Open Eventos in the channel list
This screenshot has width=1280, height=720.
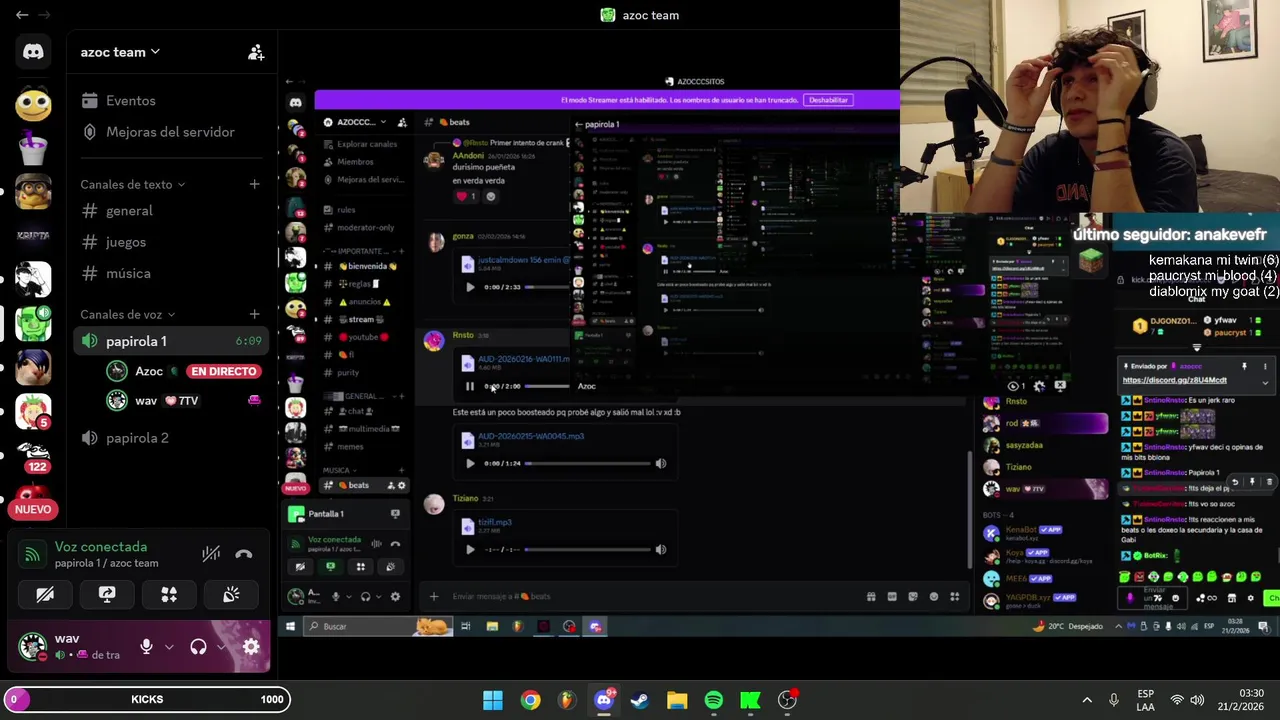(x=172, y=101)
